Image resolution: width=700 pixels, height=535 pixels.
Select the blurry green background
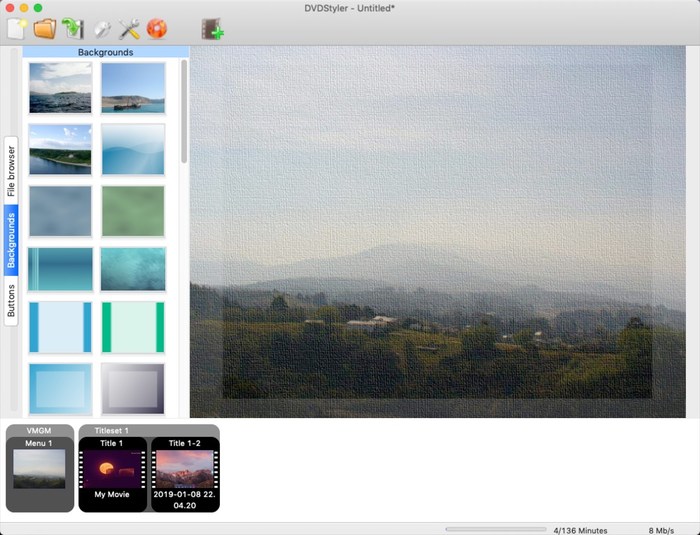[133, 211]
